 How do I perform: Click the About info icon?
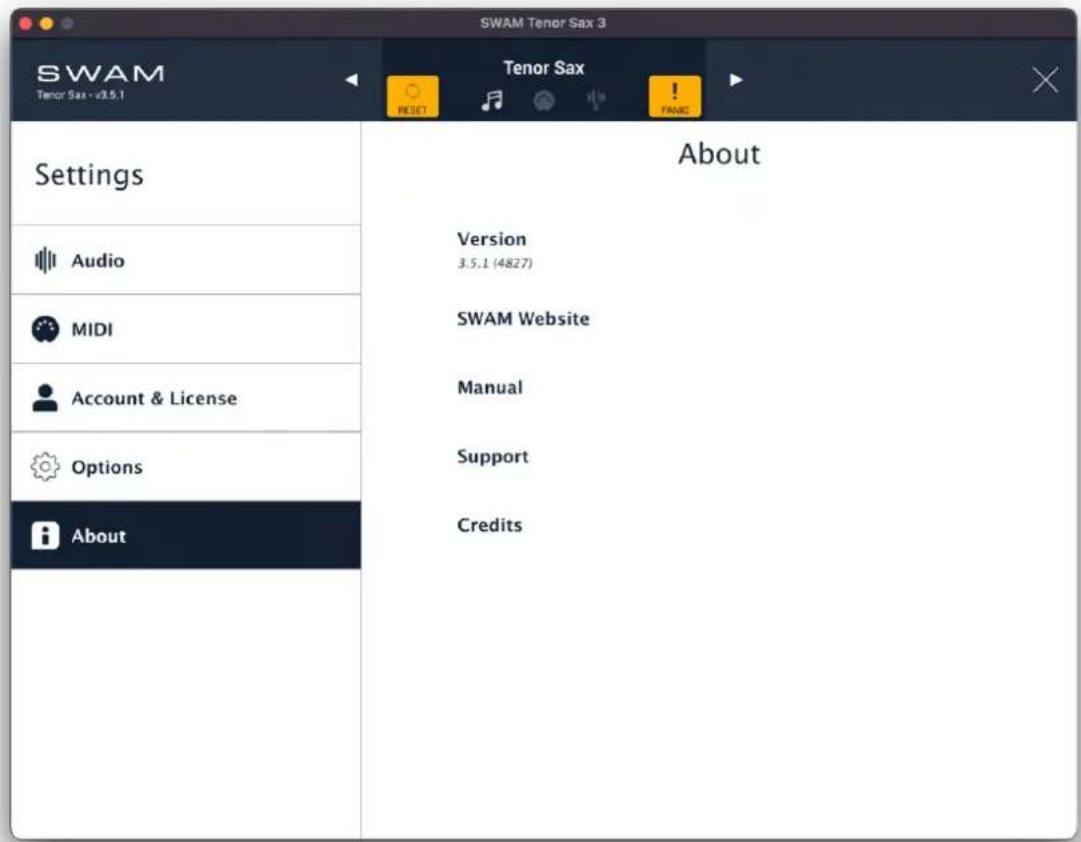(x=45, y=535)
